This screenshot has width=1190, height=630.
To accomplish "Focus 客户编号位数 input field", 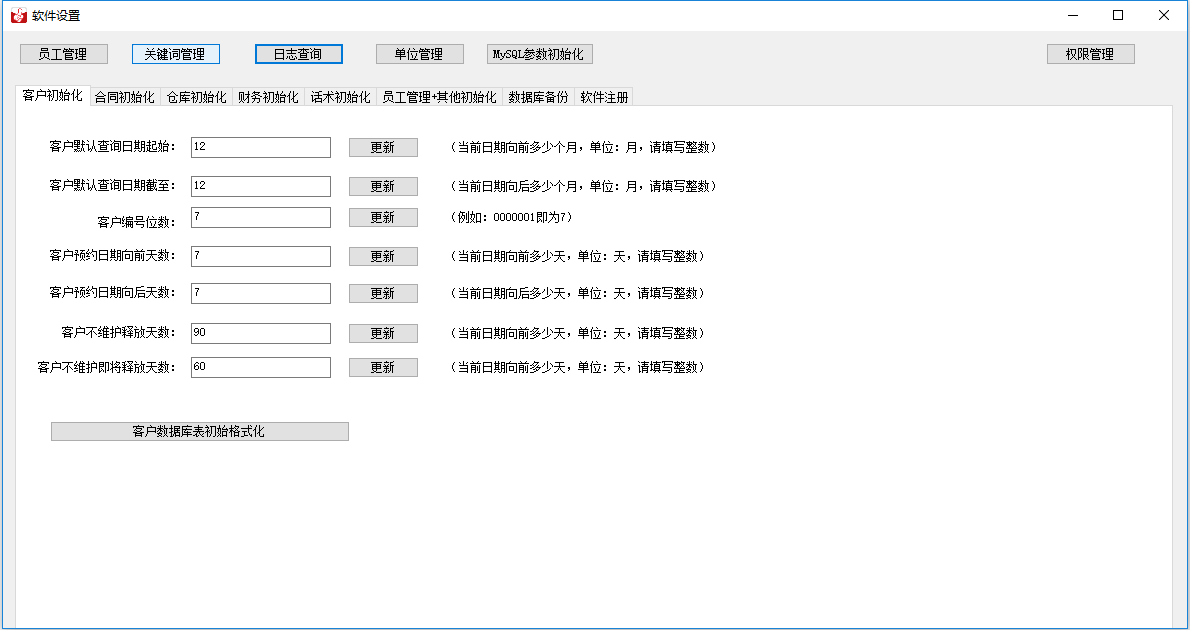I will click(x=261, y=217).
